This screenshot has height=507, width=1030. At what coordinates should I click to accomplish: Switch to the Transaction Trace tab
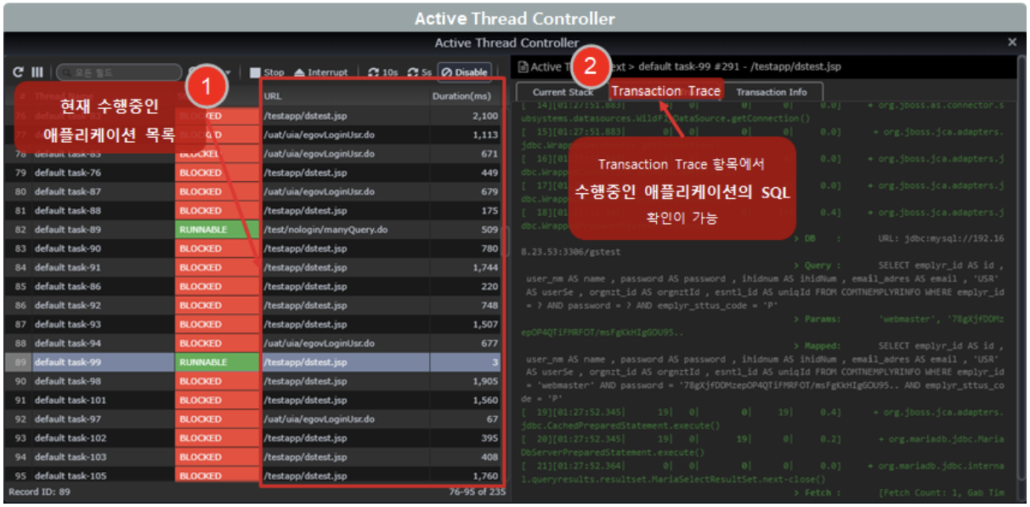(x=665, y=91)
